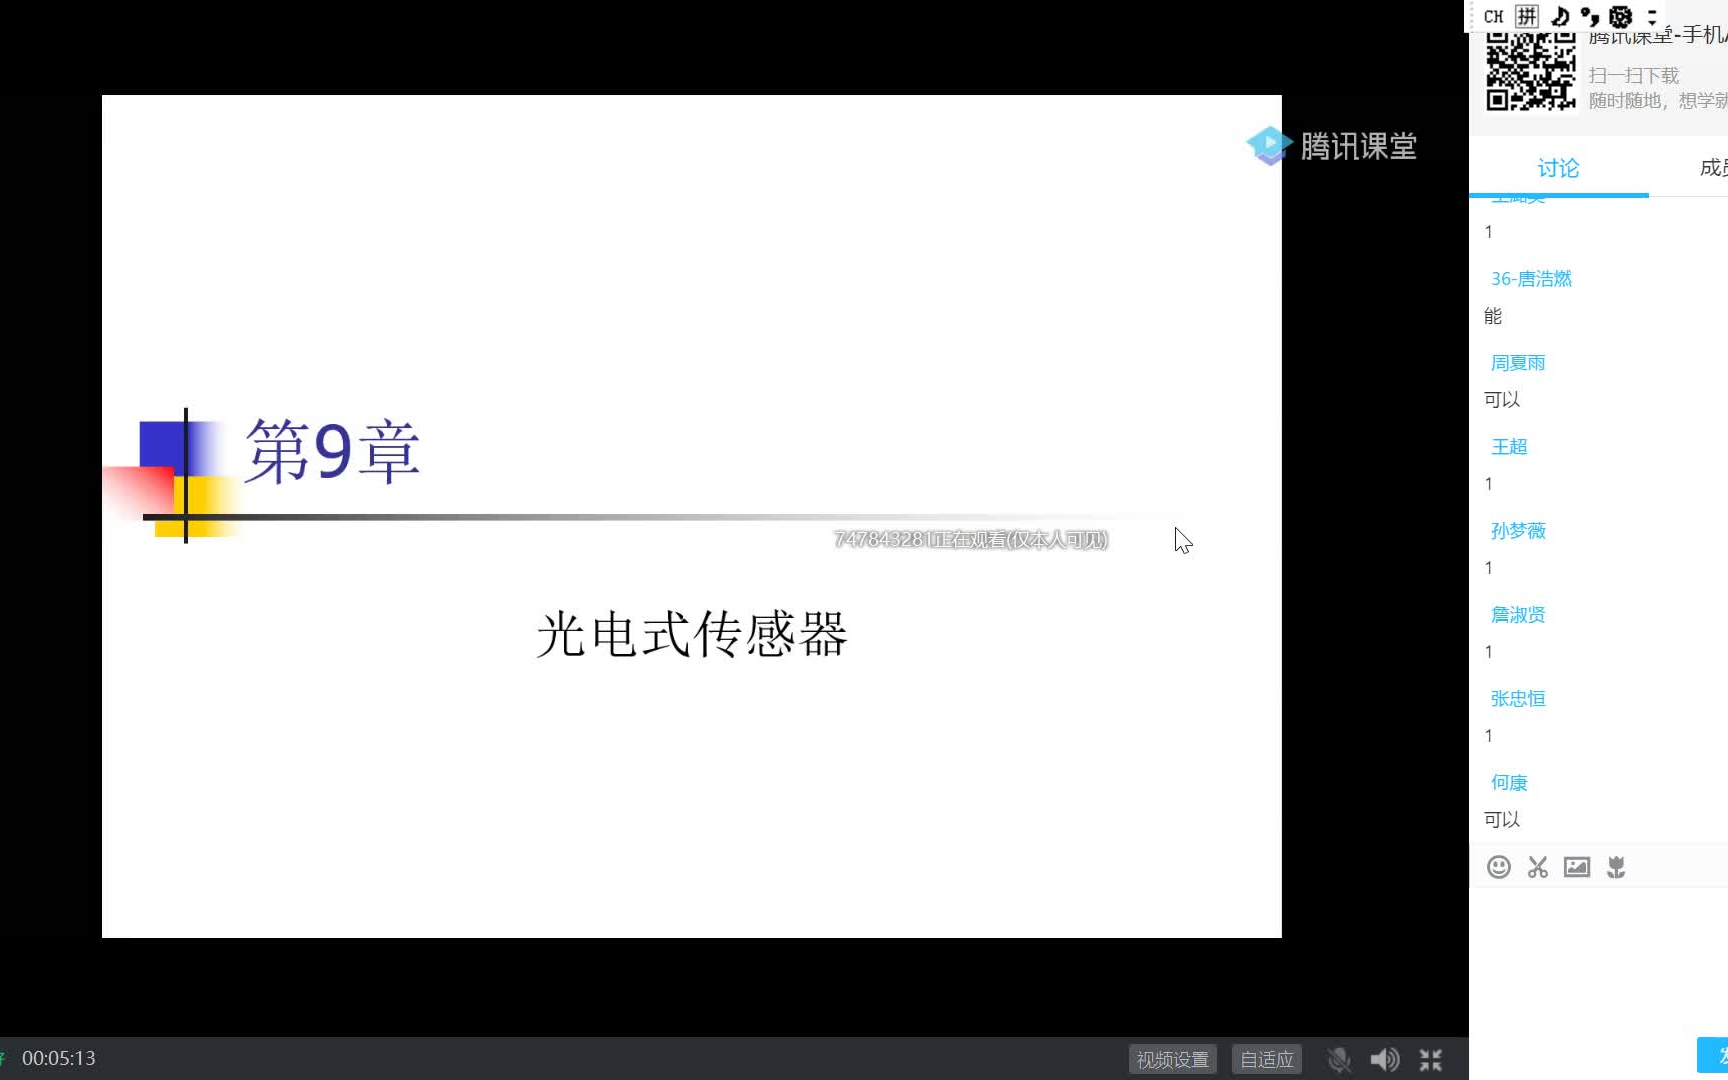
Task: Click the CH language indicator in IME bar
Action: point(1493,16)
